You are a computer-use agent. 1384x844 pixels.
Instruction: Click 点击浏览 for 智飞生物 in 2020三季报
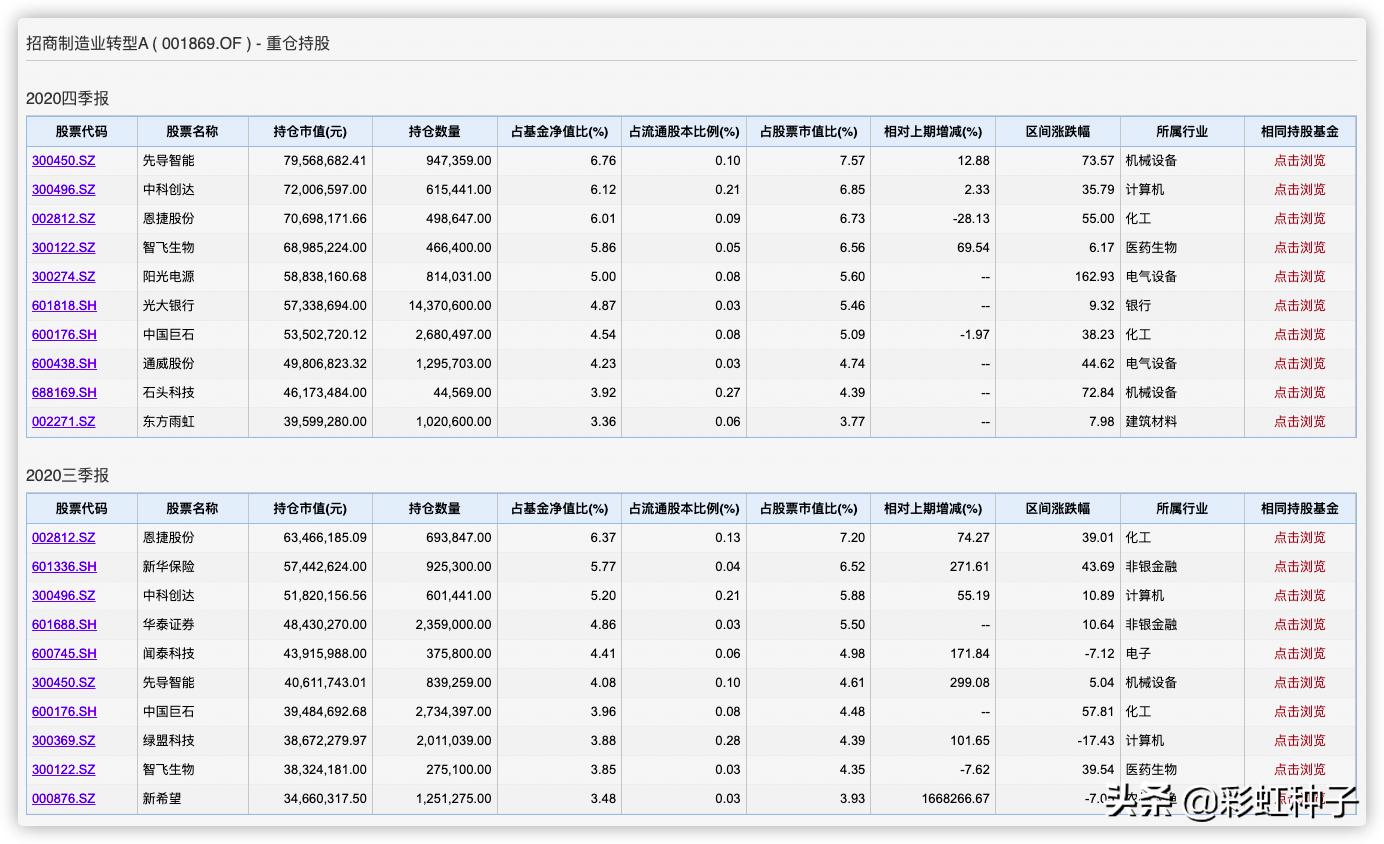[1299, 769]
